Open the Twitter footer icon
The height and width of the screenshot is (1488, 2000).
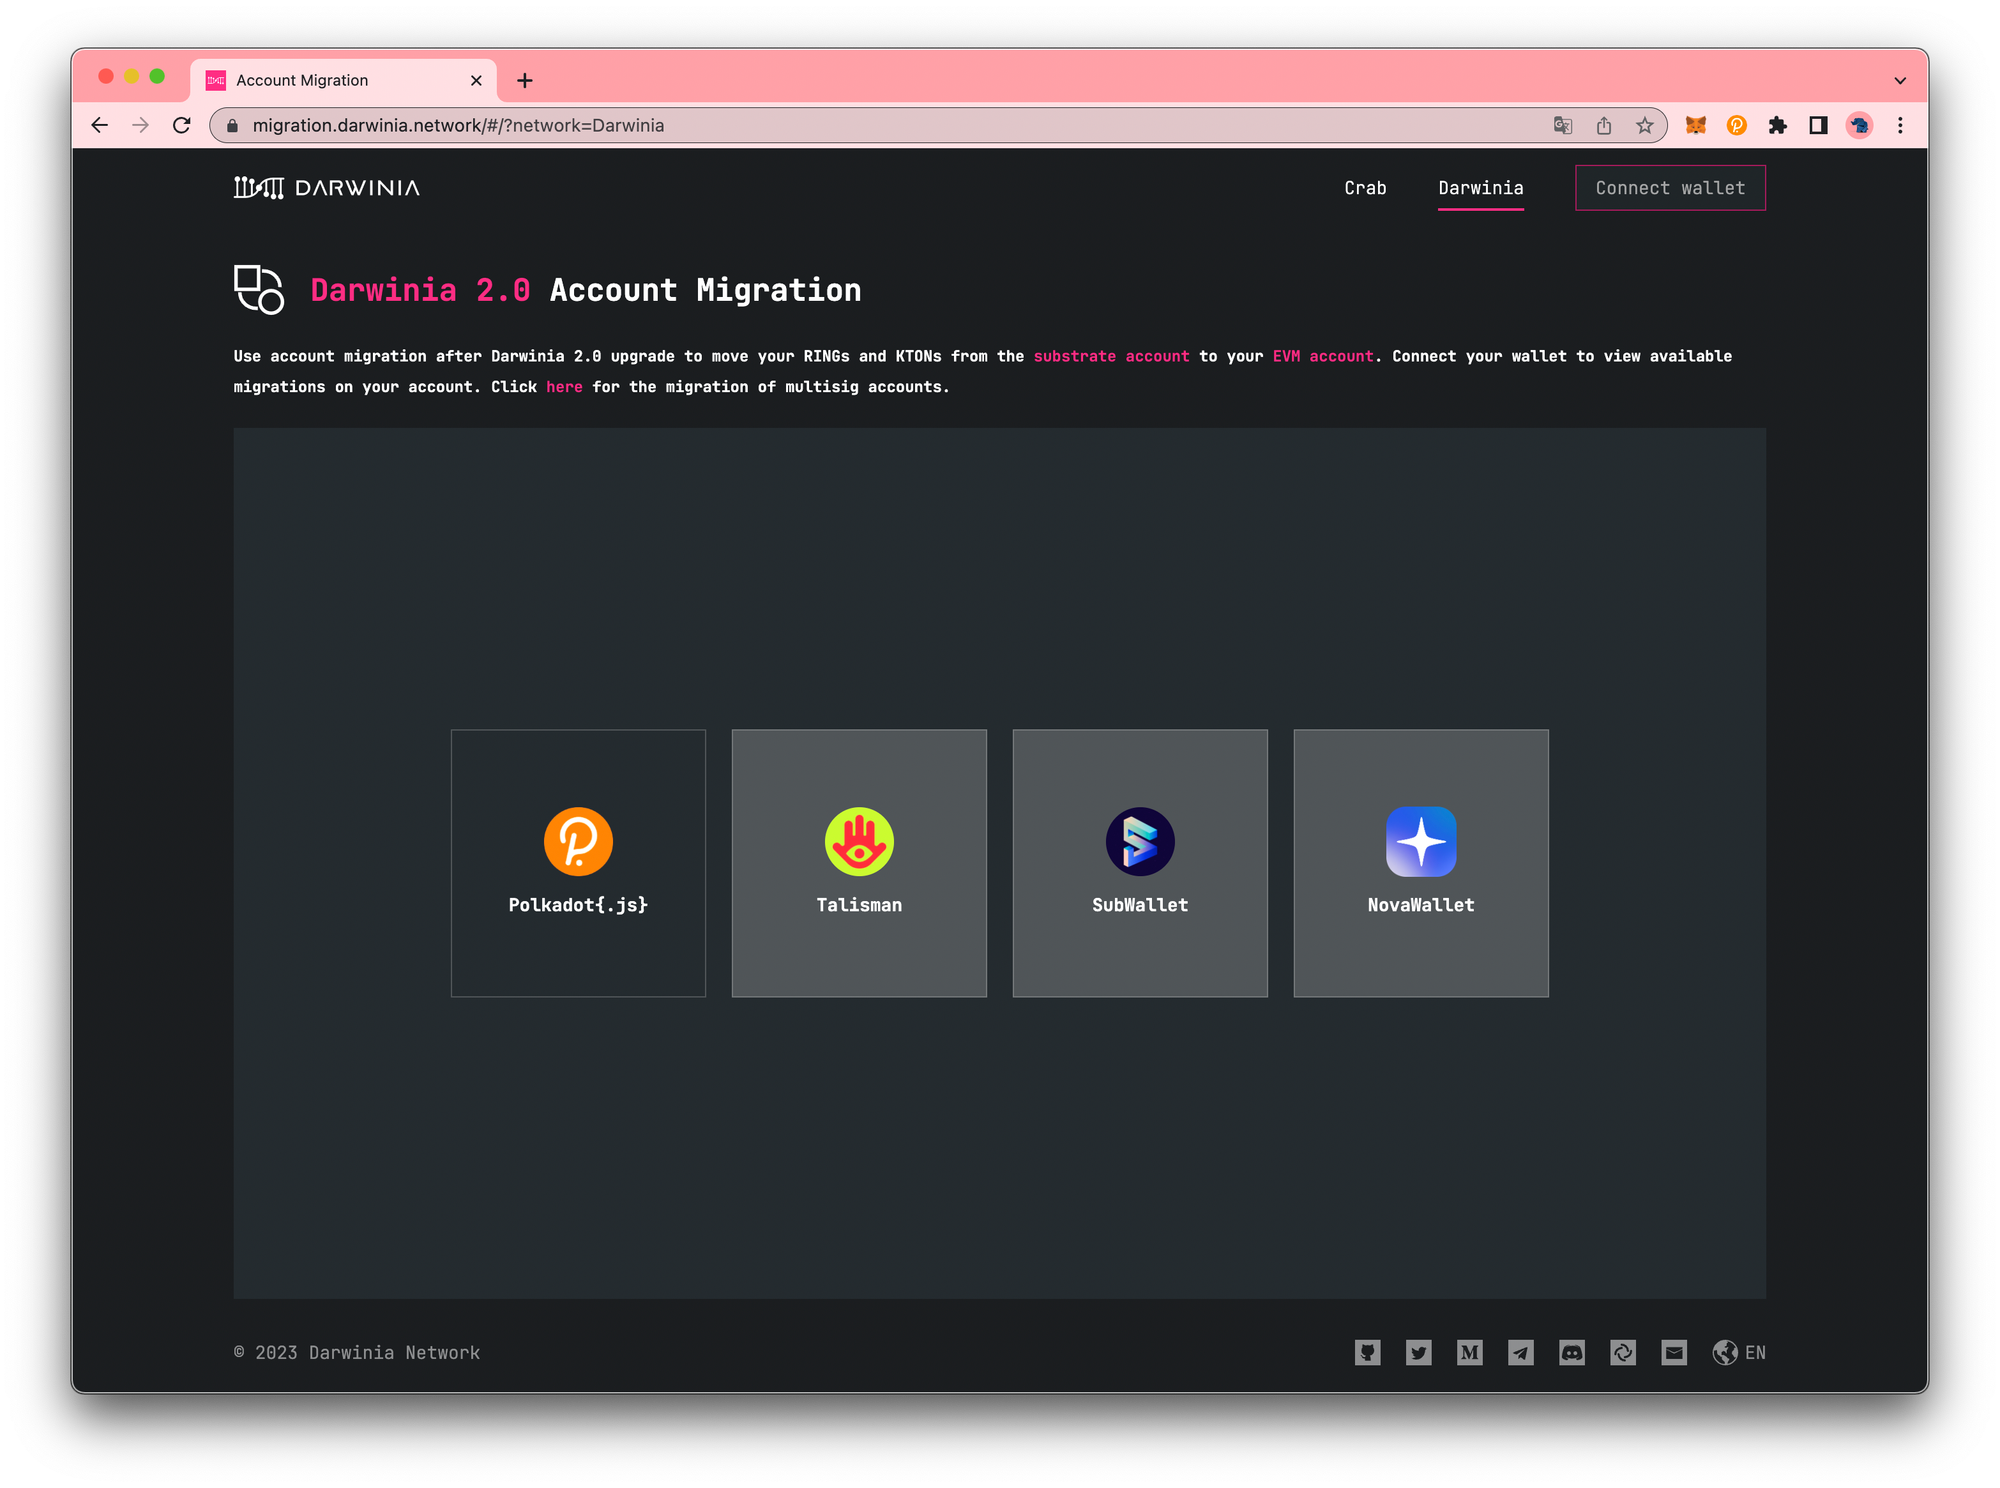pyautogui.click(x=1418, y=1353)
